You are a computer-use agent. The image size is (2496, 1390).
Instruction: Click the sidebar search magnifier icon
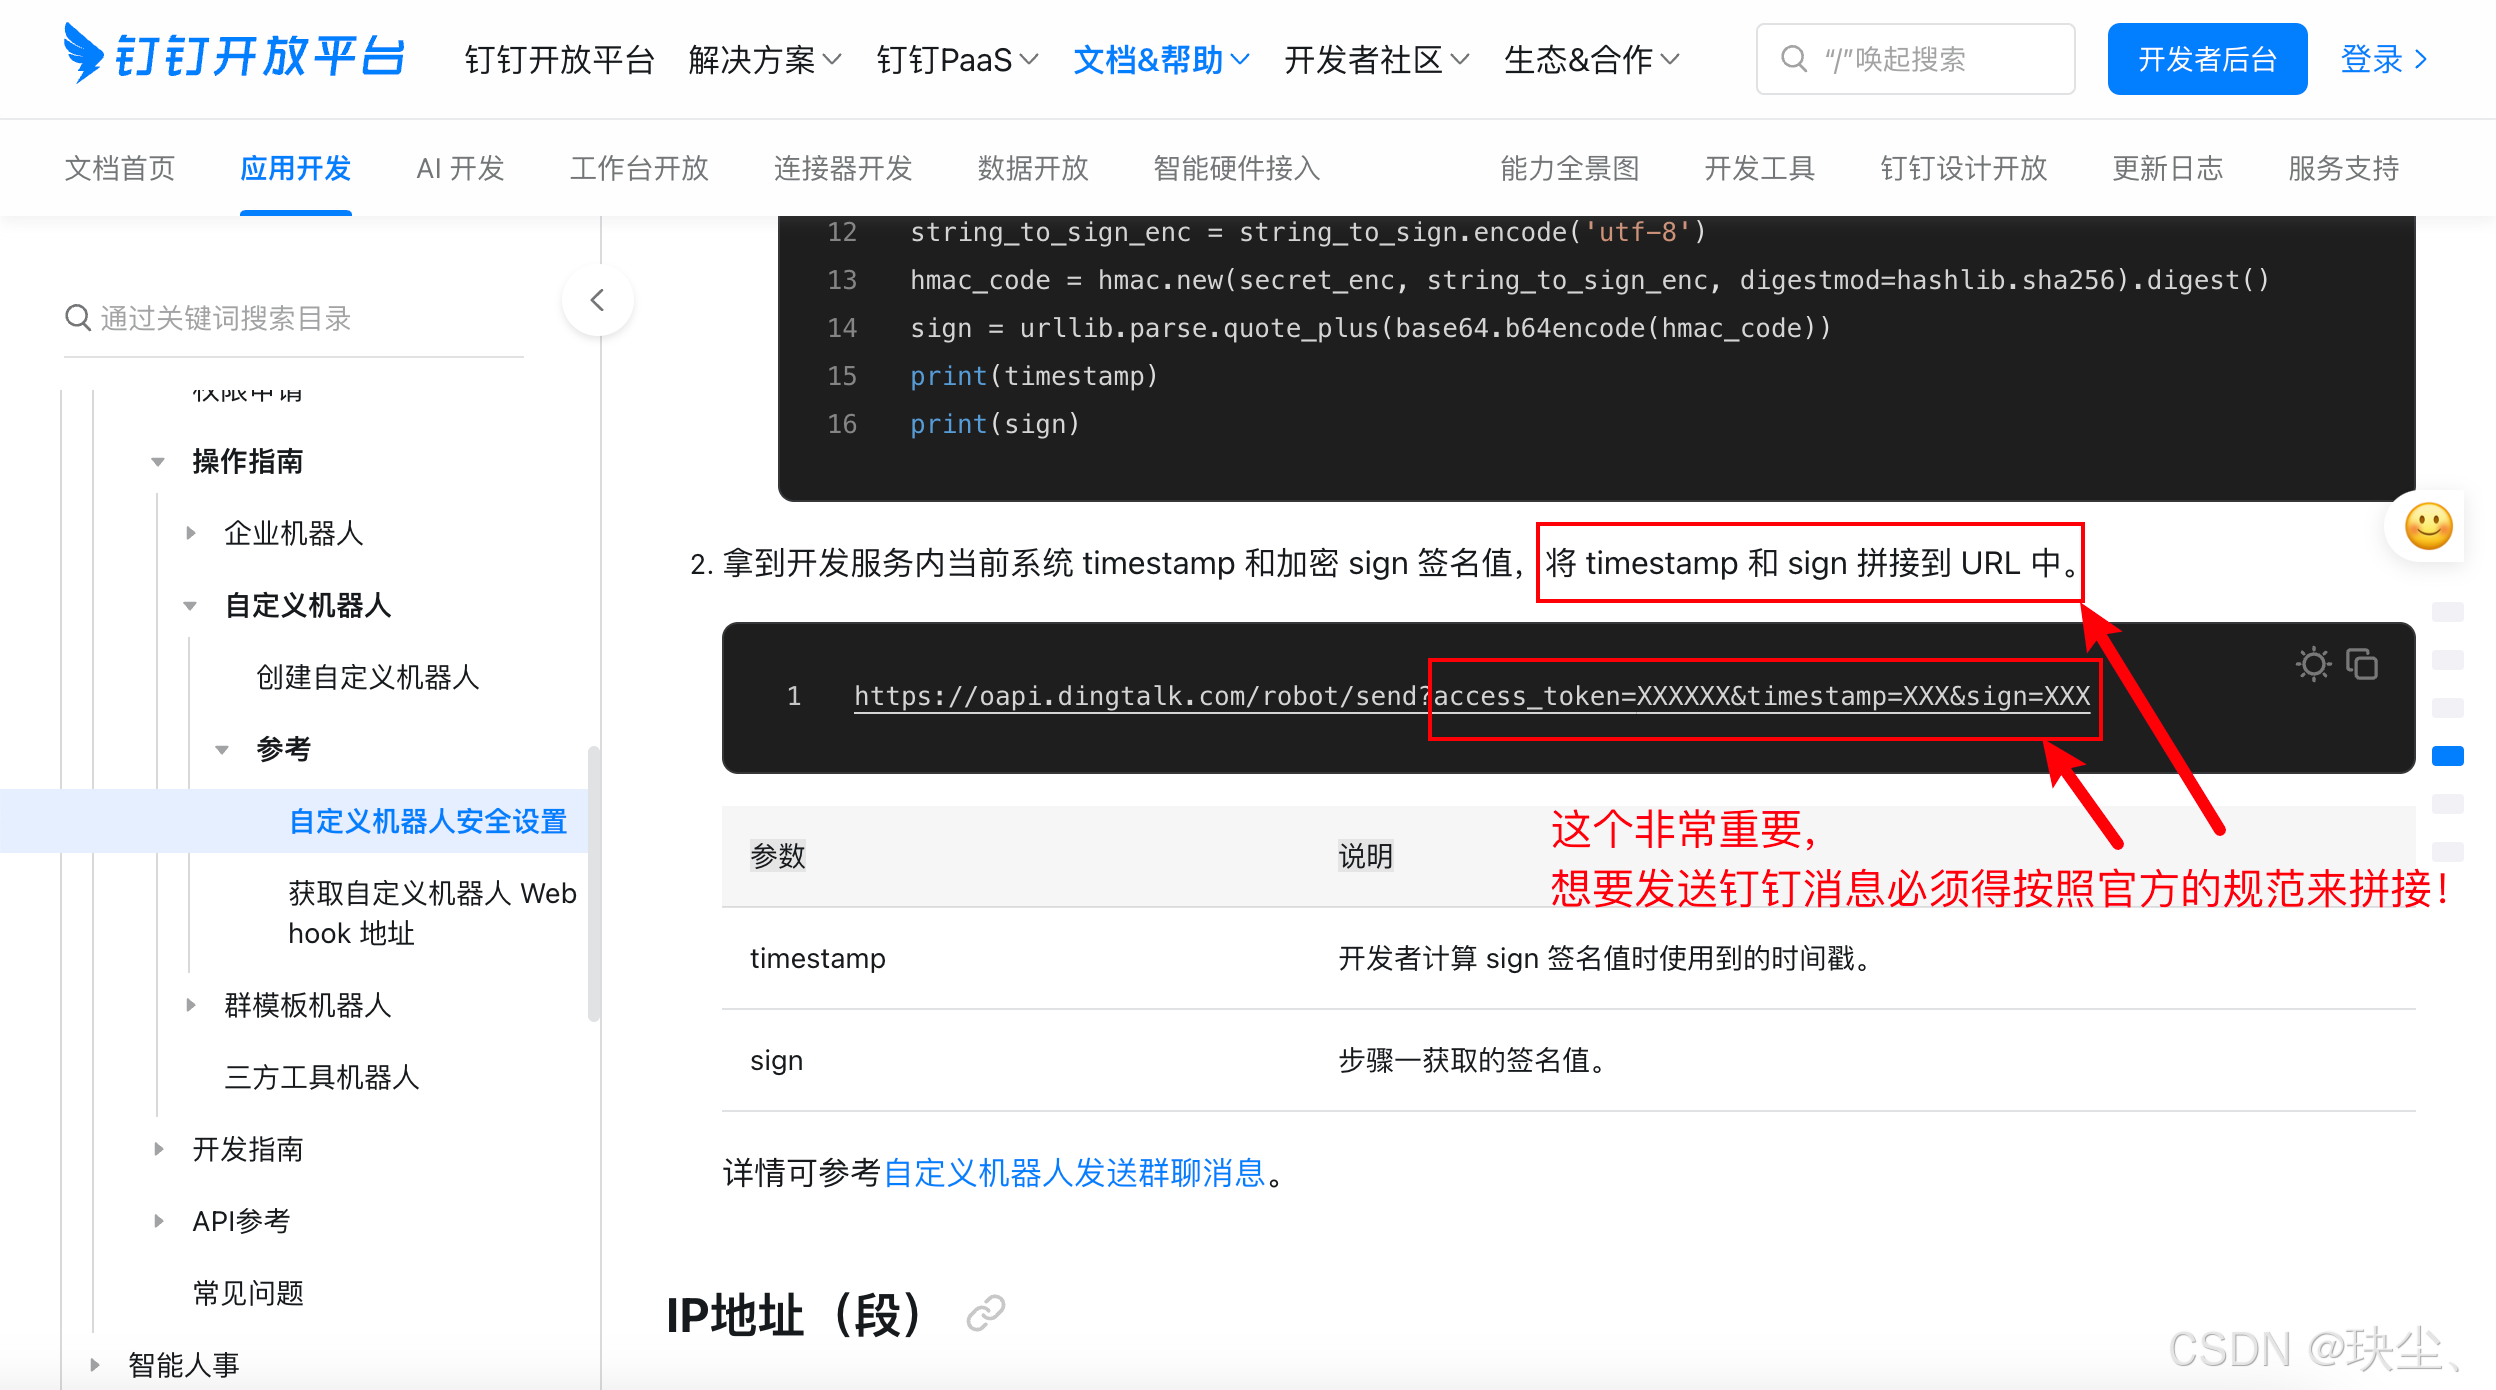[78, 318]
